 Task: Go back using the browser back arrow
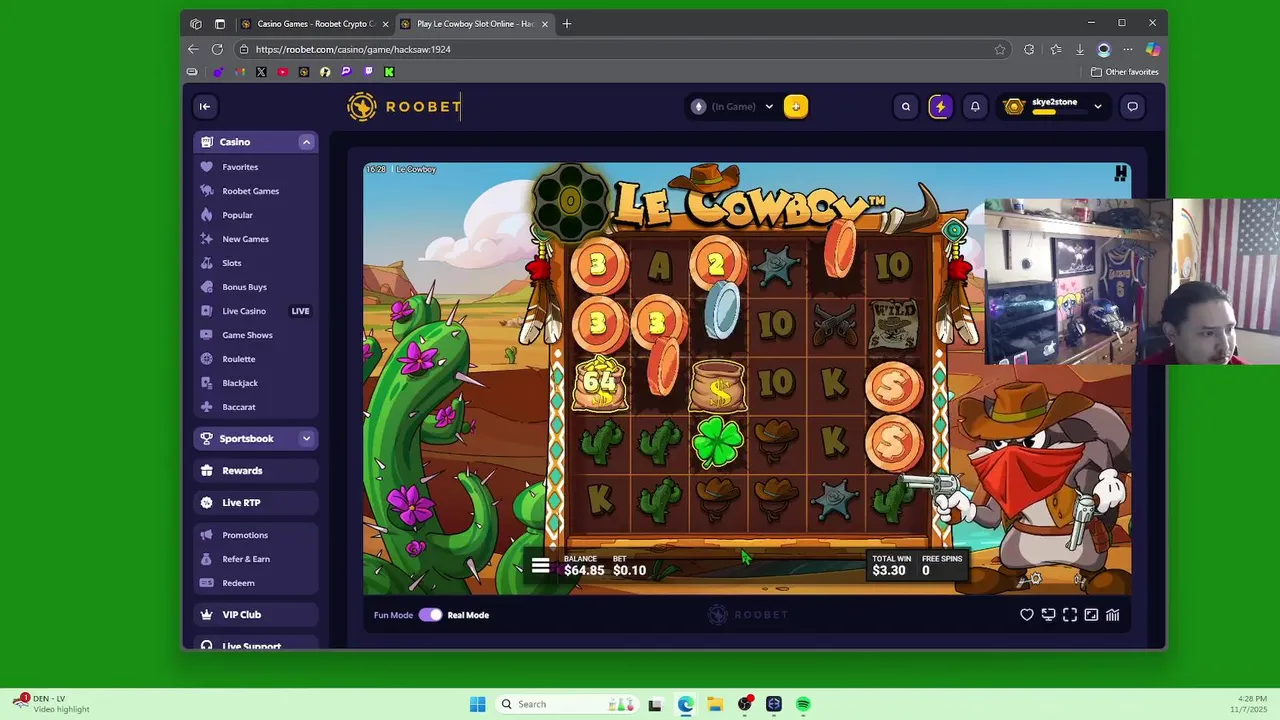[193, 49]
